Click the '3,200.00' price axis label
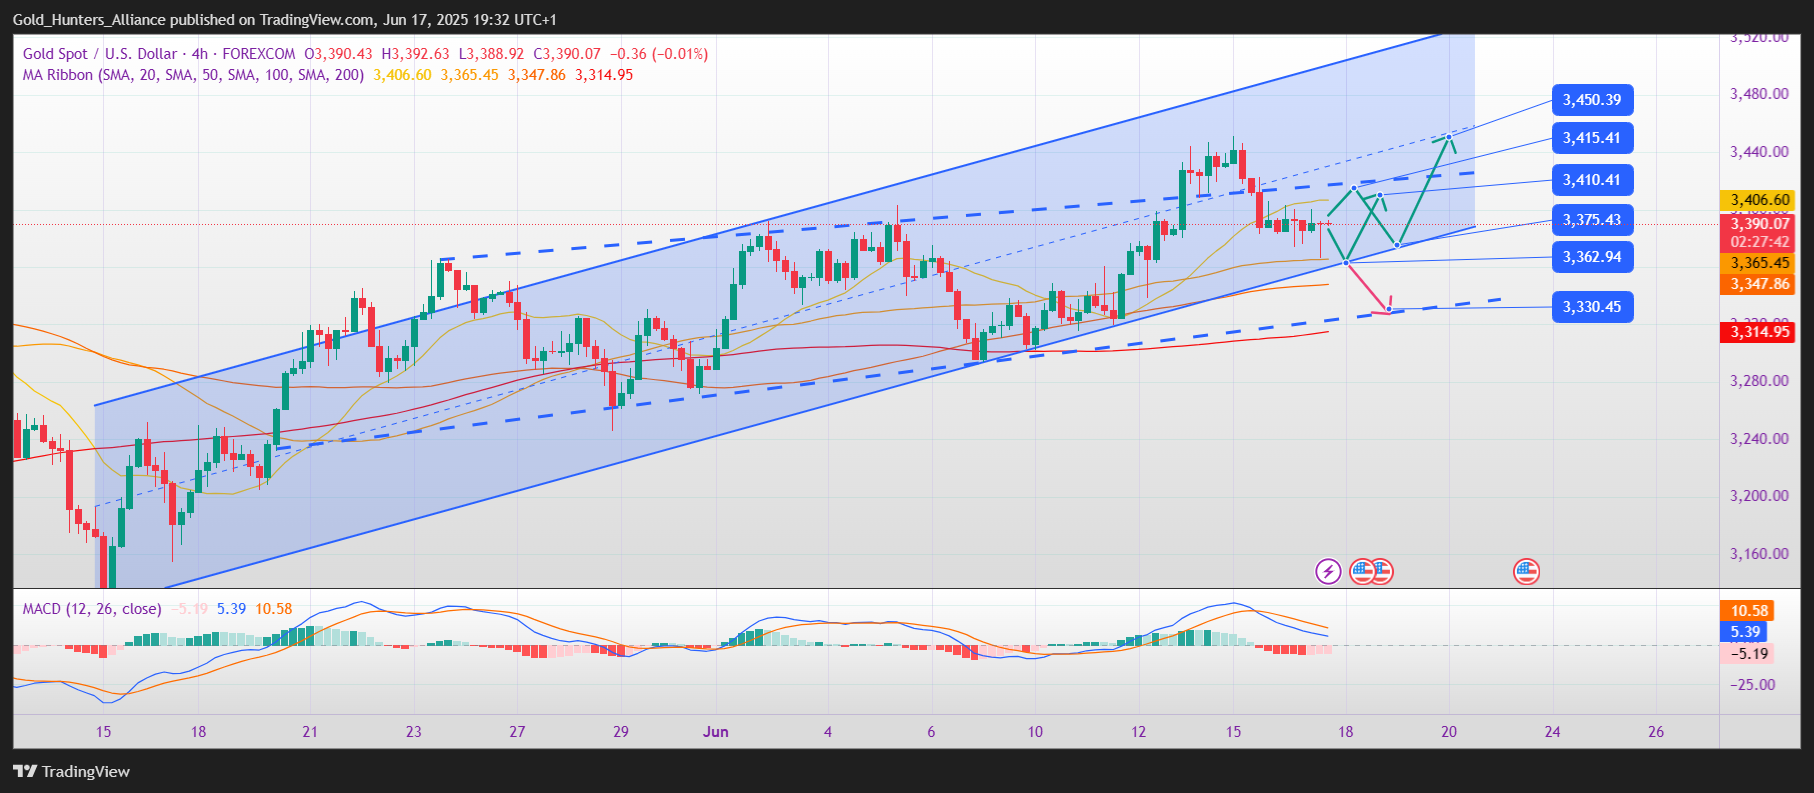This screenshot has width=1814, height=793. pyautogui.click(x=1759, y=496)
